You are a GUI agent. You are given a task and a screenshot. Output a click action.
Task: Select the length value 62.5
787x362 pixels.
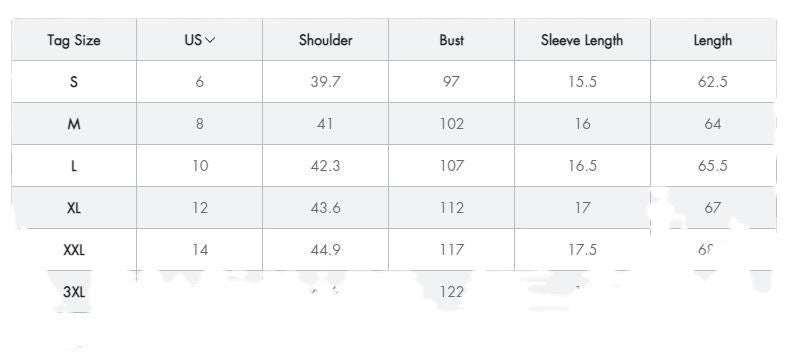713,82
